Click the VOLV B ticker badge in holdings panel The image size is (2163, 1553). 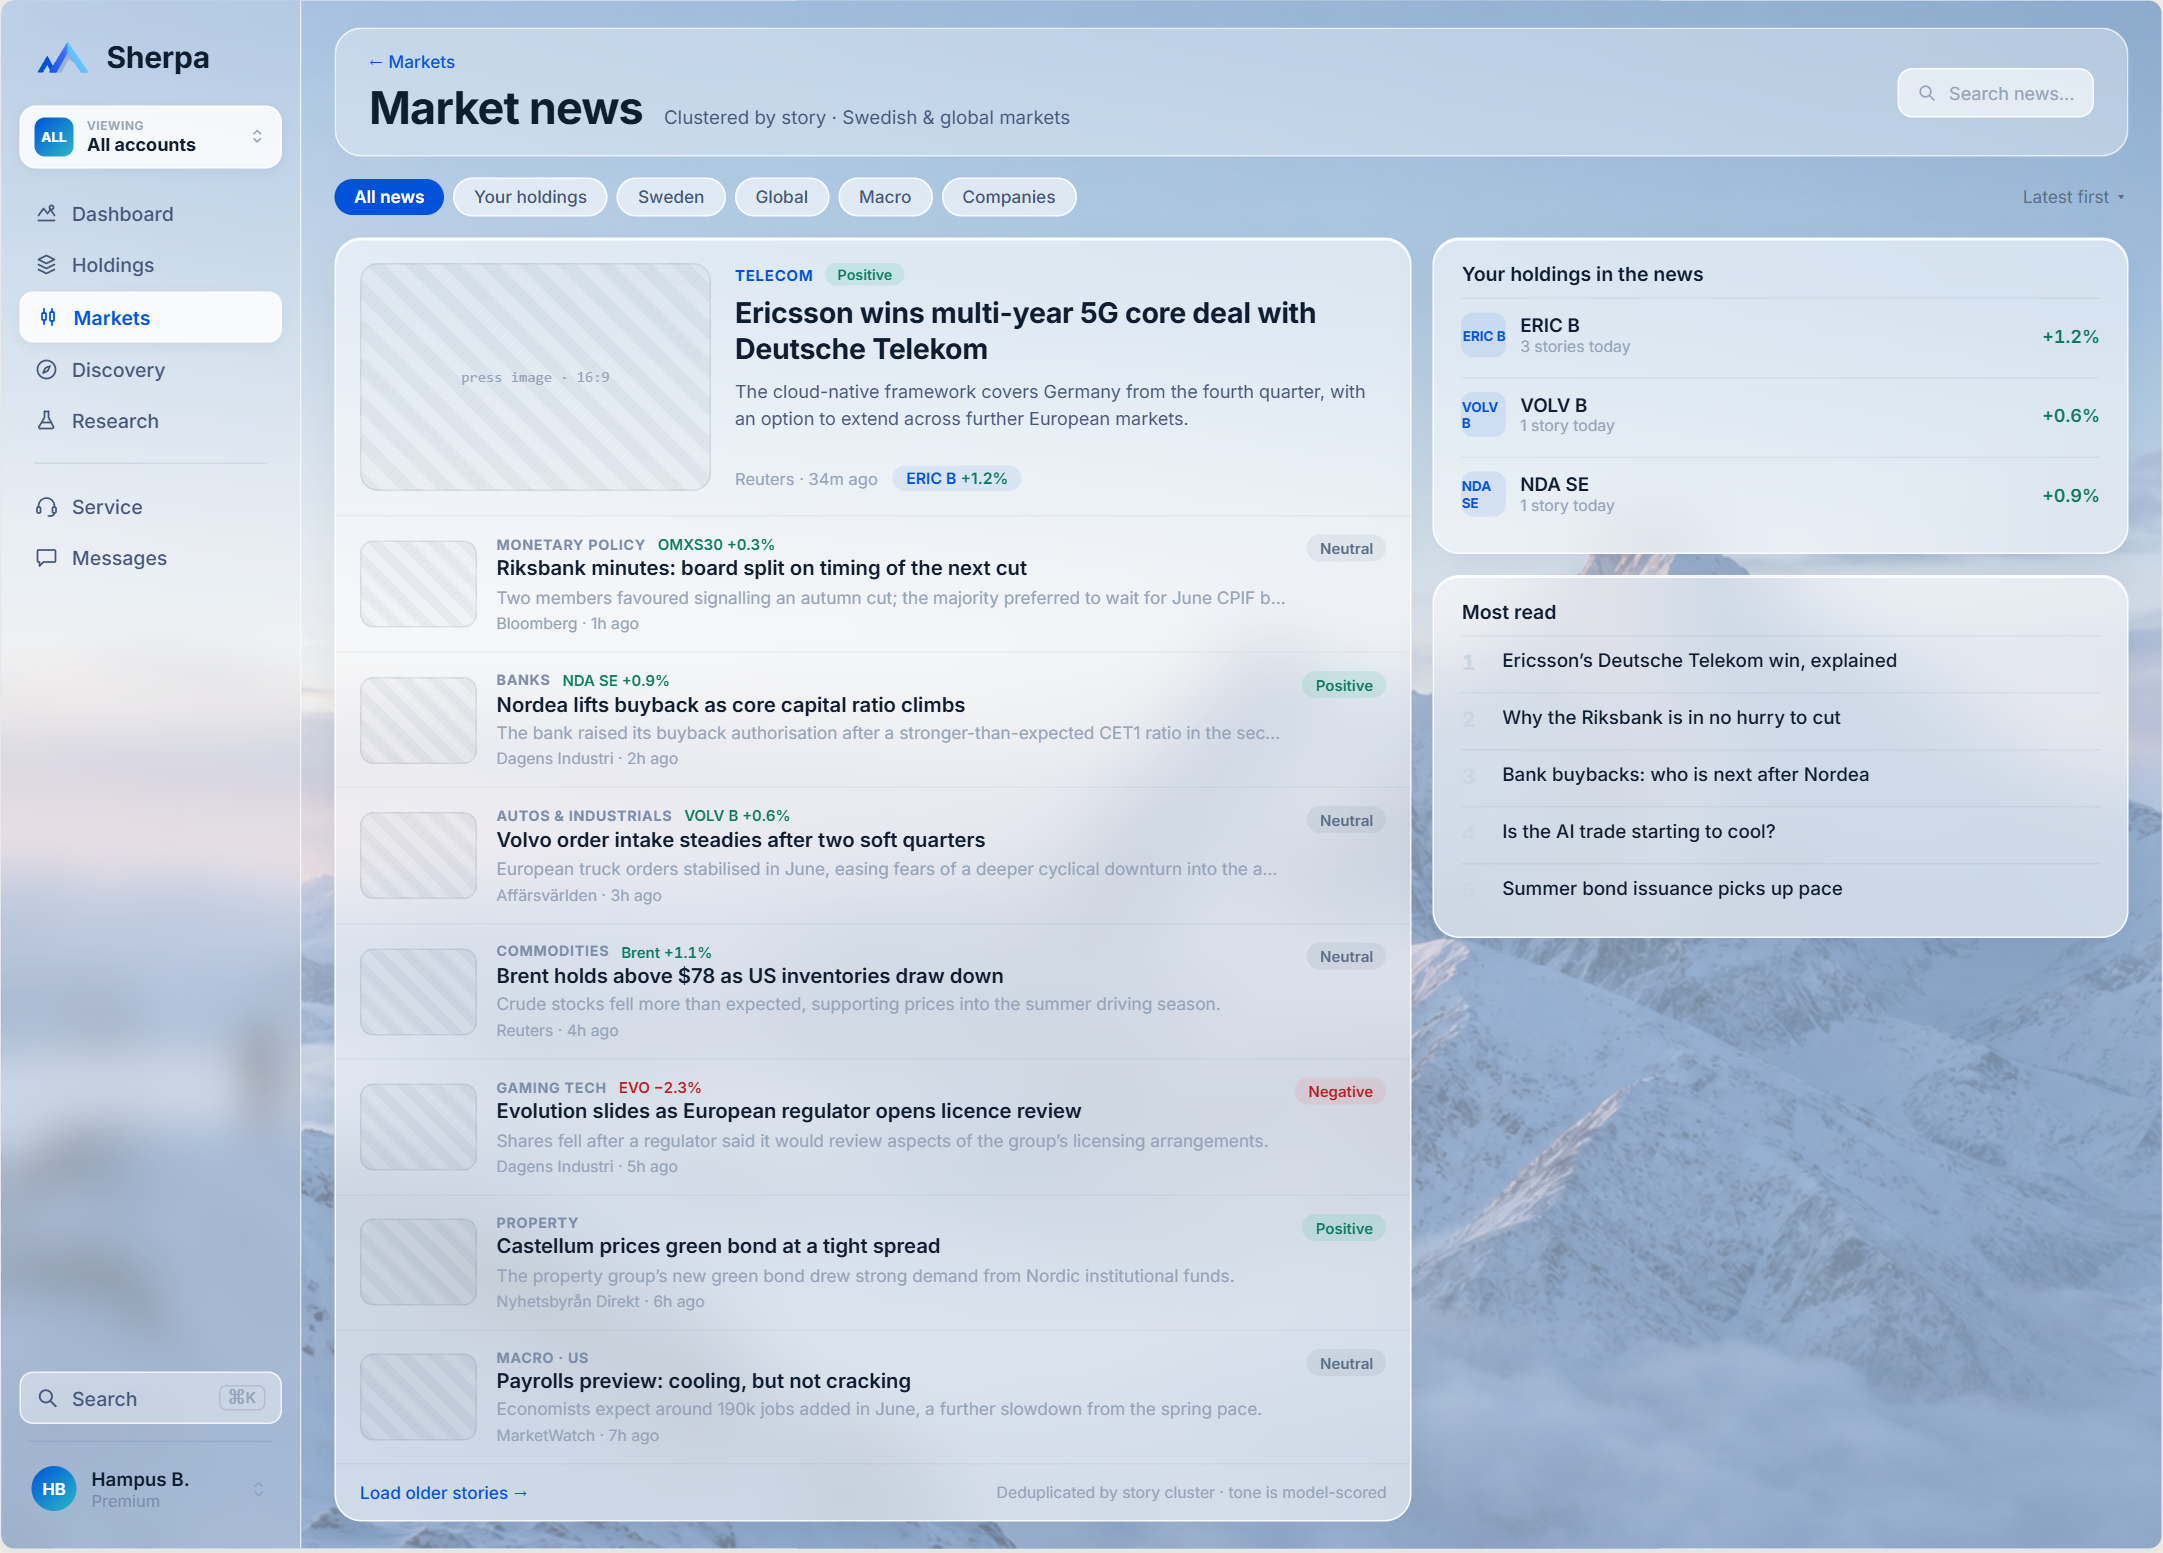click(1483, 415)
